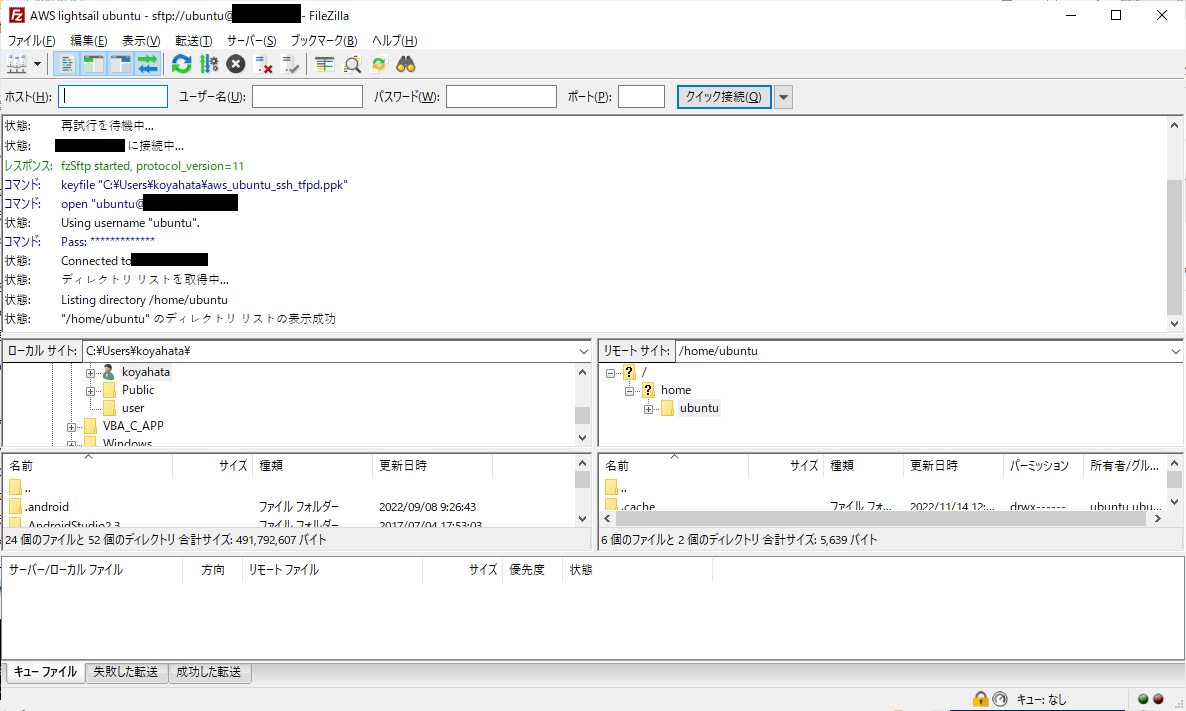This screenshot has width=1186, height=711.
Task: Focus the パスワード(W) input field
Action: (x=501, y=97)
